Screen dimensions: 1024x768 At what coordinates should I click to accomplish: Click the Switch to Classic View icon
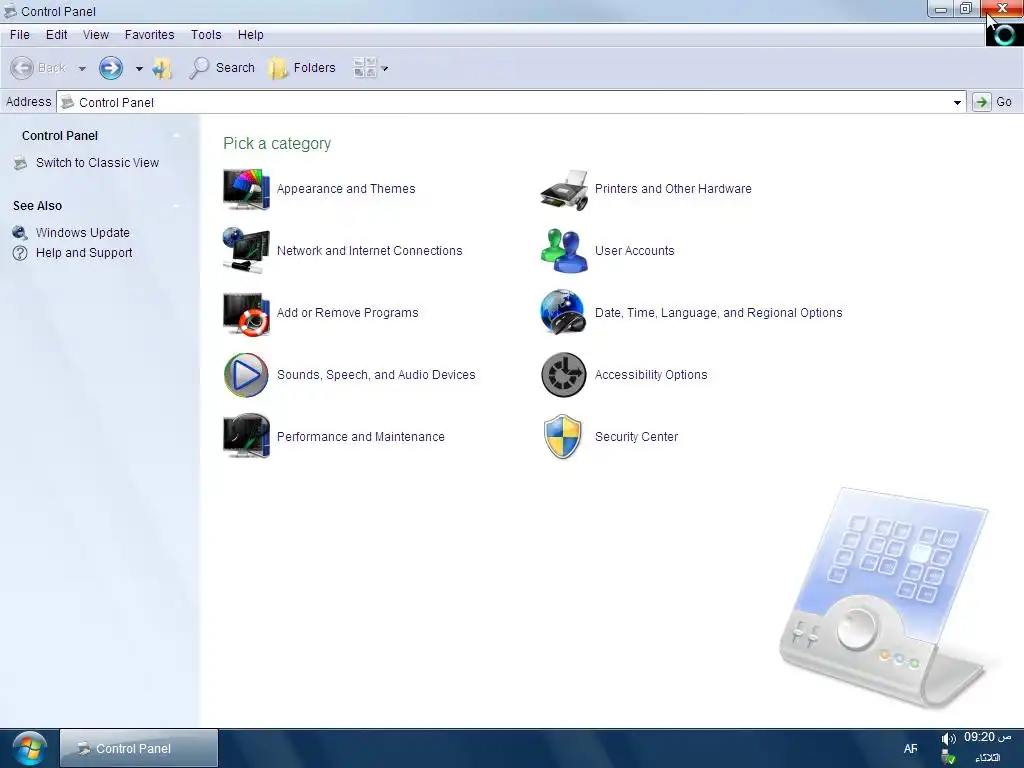[20, 163]
